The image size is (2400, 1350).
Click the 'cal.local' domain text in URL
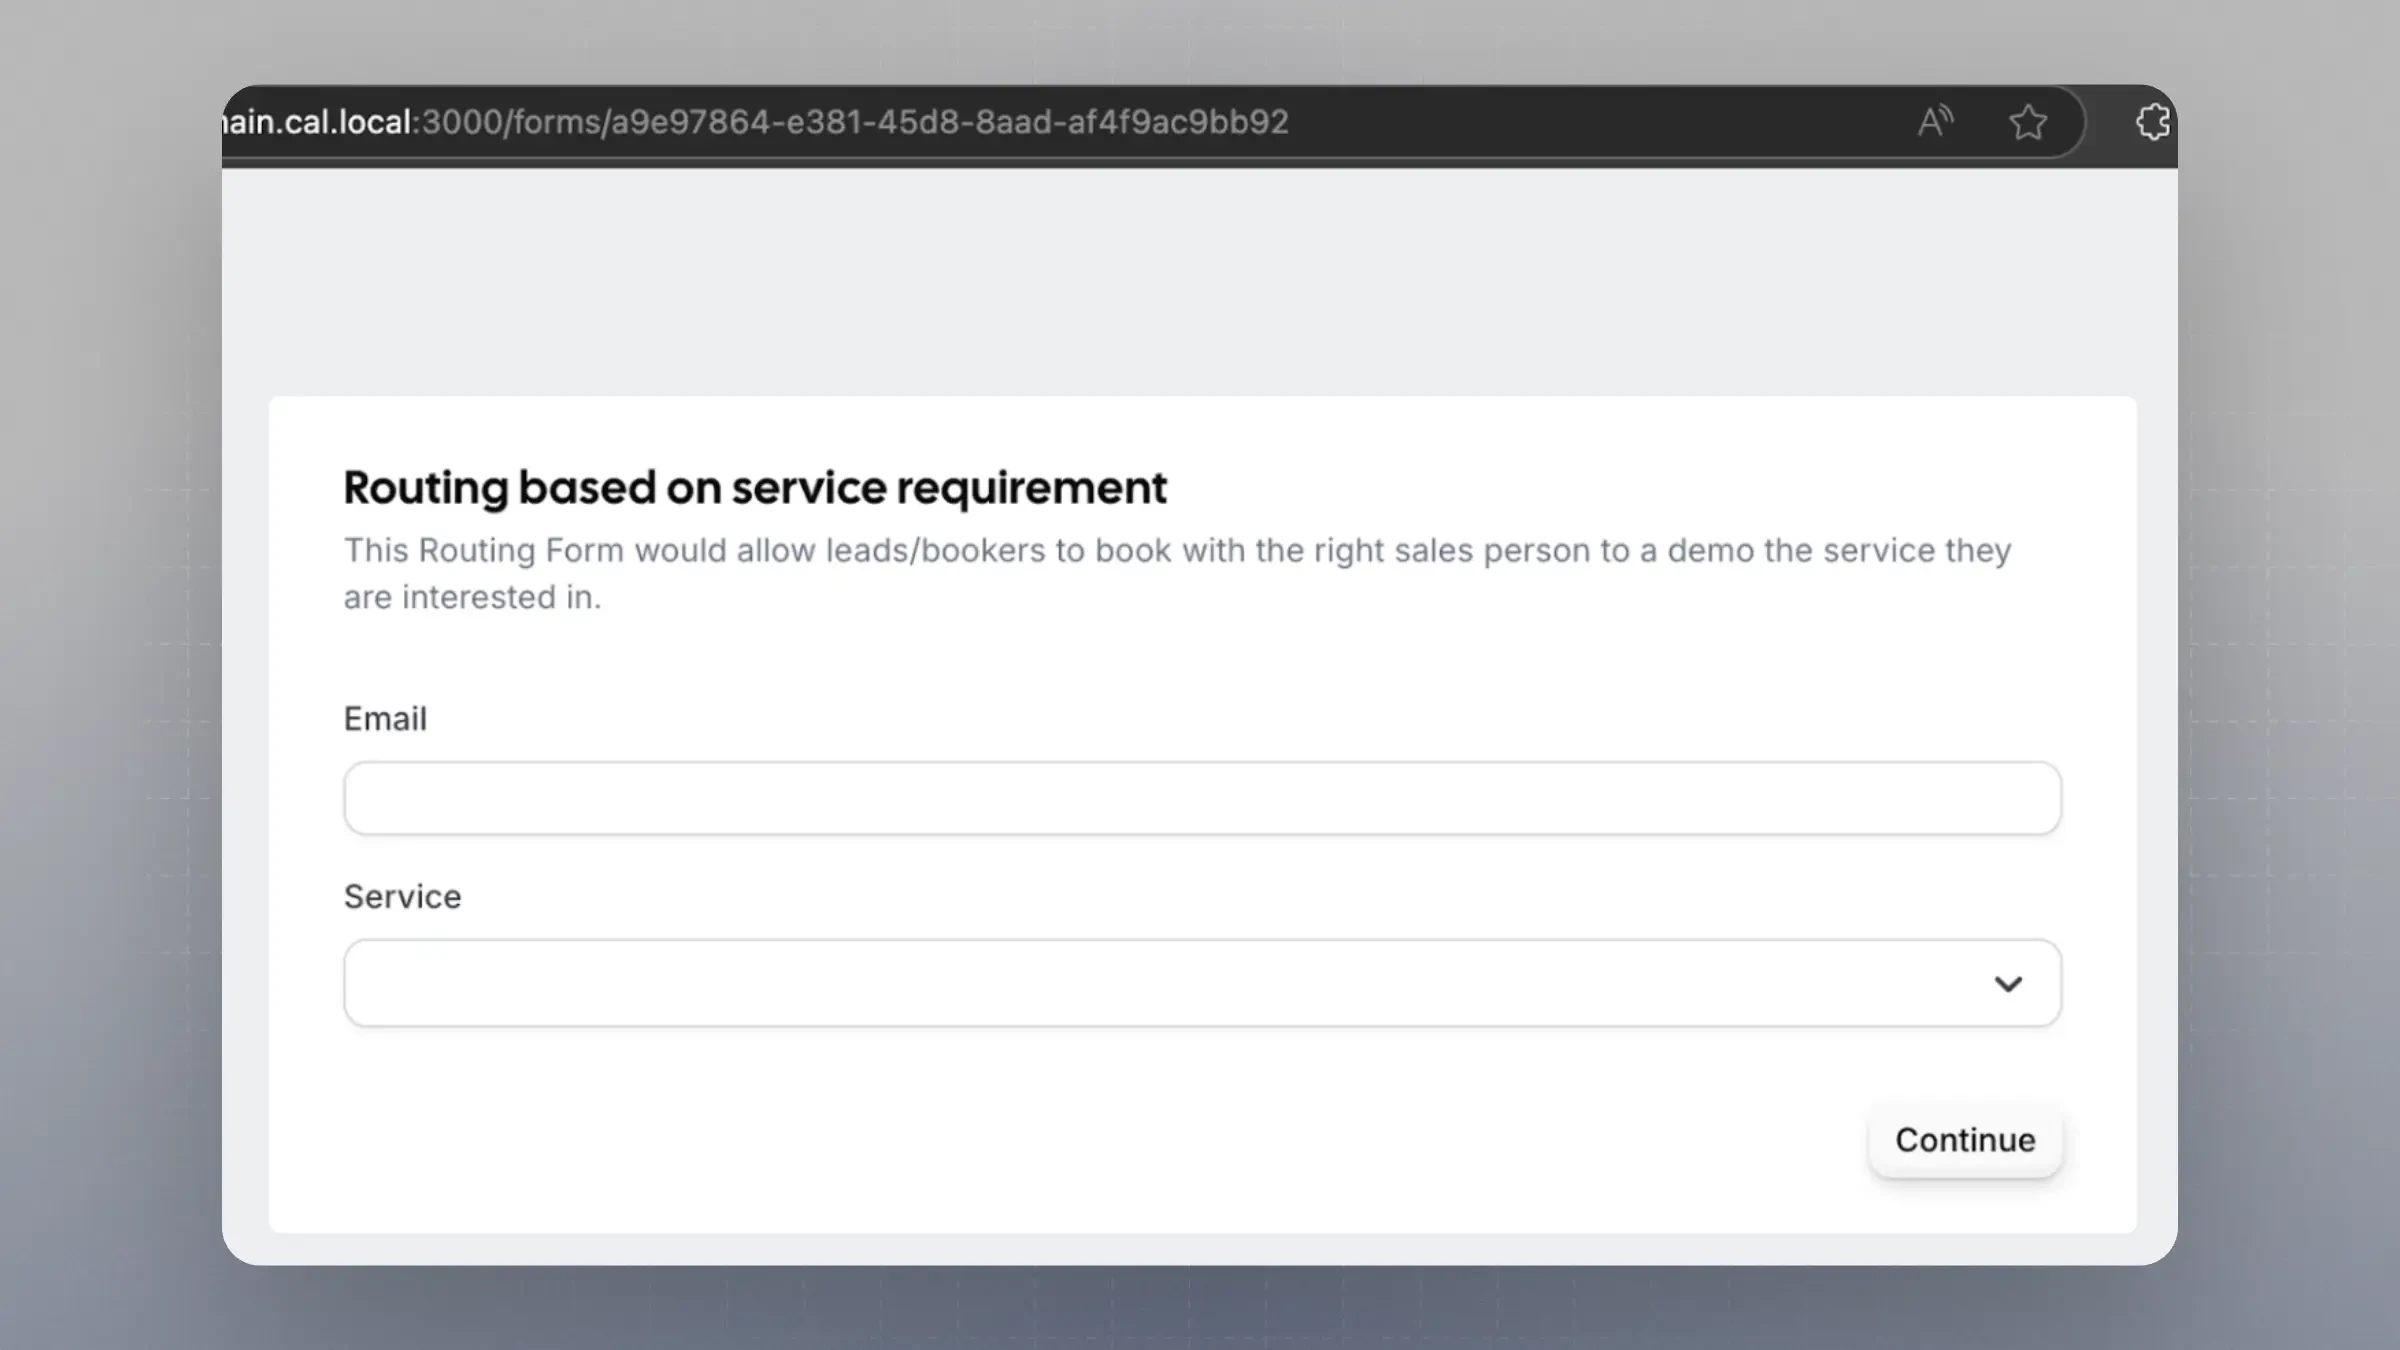(x=347, y=122)
